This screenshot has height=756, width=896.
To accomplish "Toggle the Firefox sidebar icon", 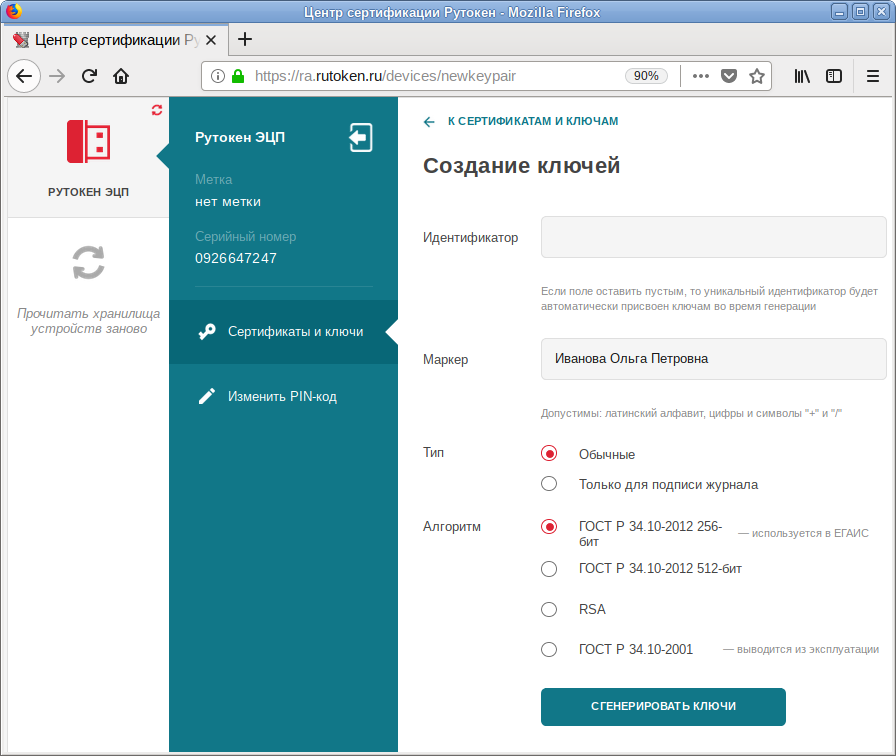I will tap(834, 76).
